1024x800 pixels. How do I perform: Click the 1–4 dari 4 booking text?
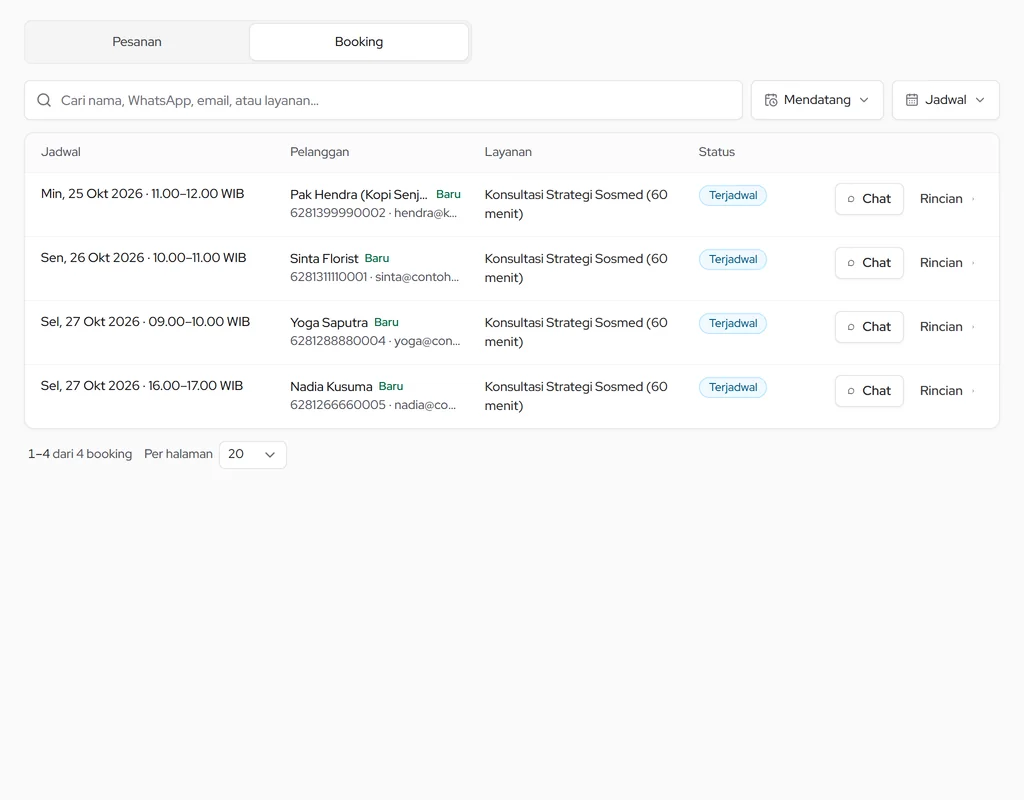(x=80, y=454)
